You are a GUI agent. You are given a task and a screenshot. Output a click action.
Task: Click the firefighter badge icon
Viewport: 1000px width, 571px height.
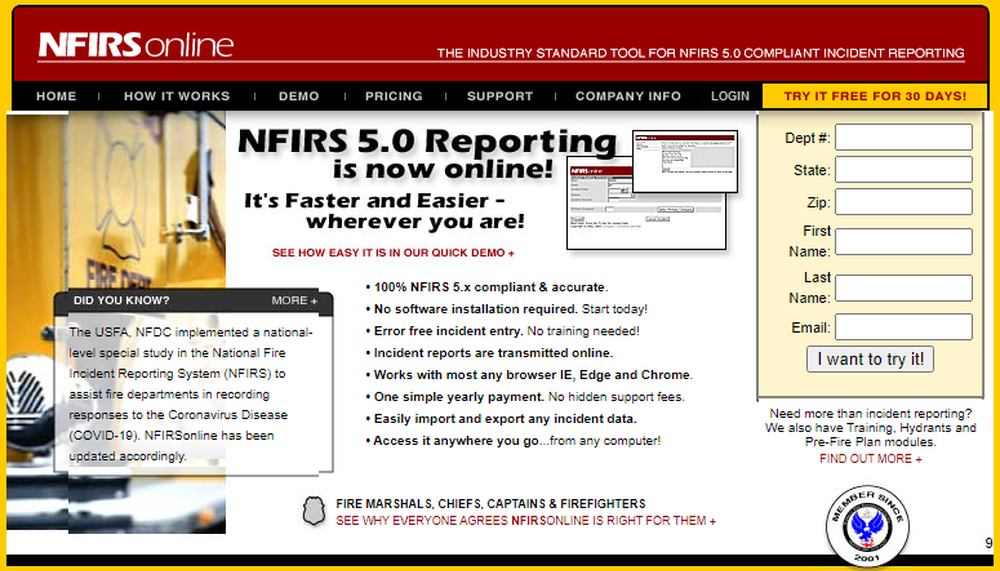[x=314, y=511]
